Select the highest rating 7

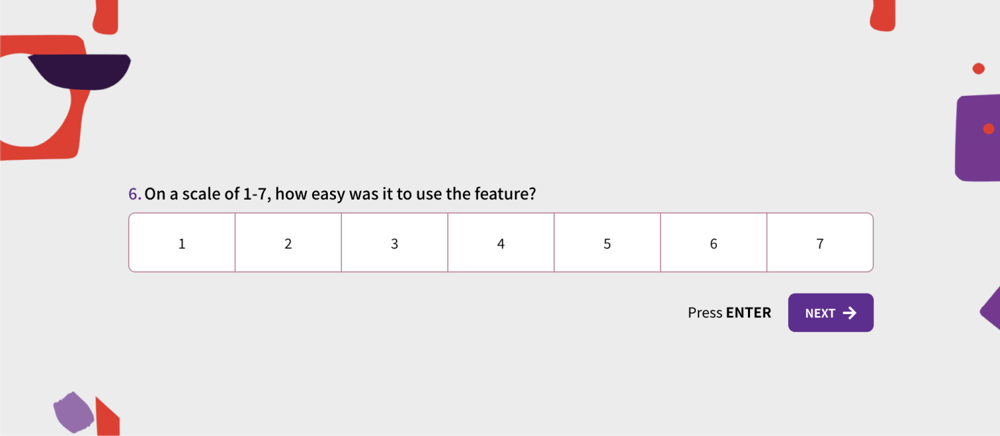(x=820, y=243)
